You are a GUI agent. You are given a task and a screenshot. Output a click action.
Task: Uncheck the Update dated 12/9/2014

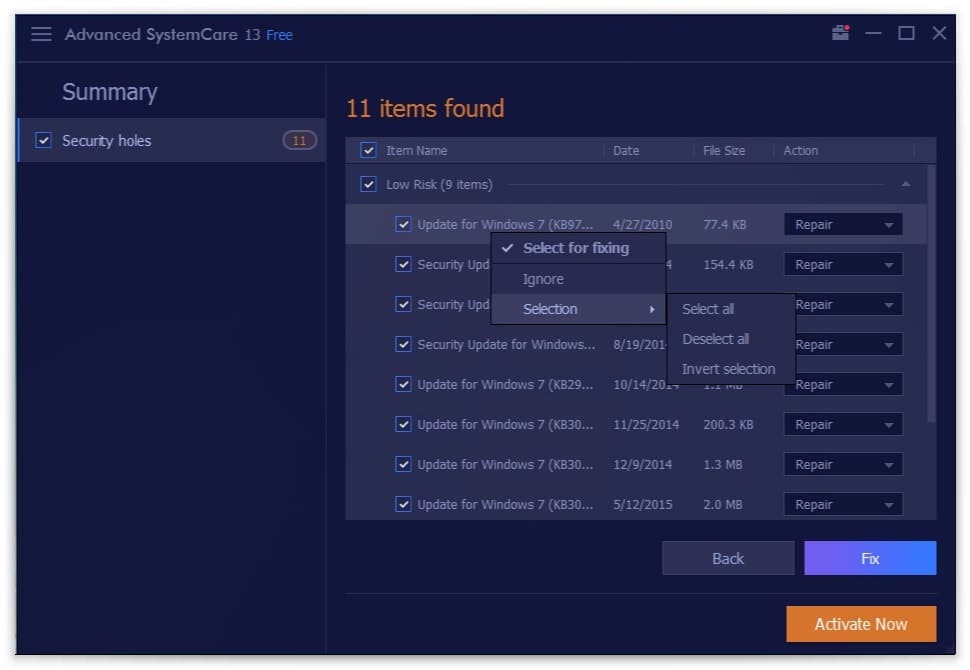click(x=403, y=464)
